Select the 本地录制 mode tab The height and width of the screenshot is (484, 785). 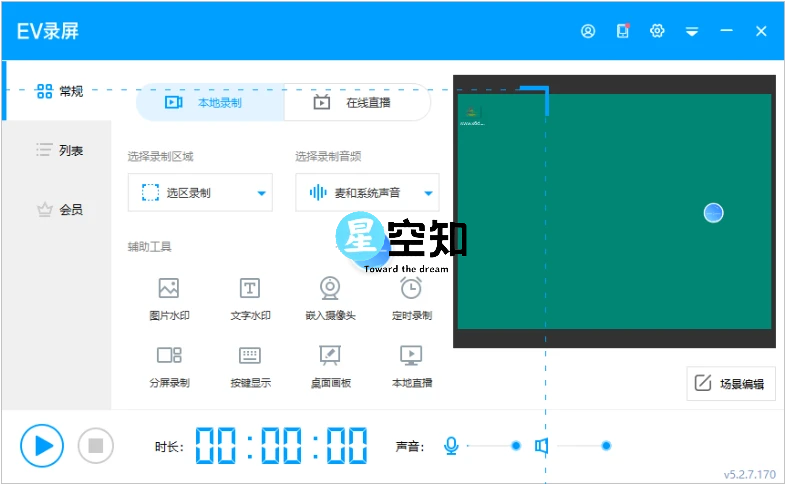[210, 103]
